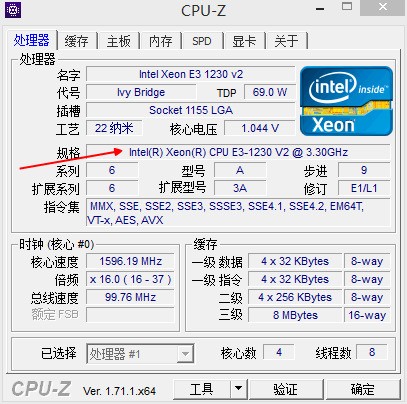Switch to the 显卡 tab
The height and width of the screenshot is (404, 407).
(x=244, y=41)
